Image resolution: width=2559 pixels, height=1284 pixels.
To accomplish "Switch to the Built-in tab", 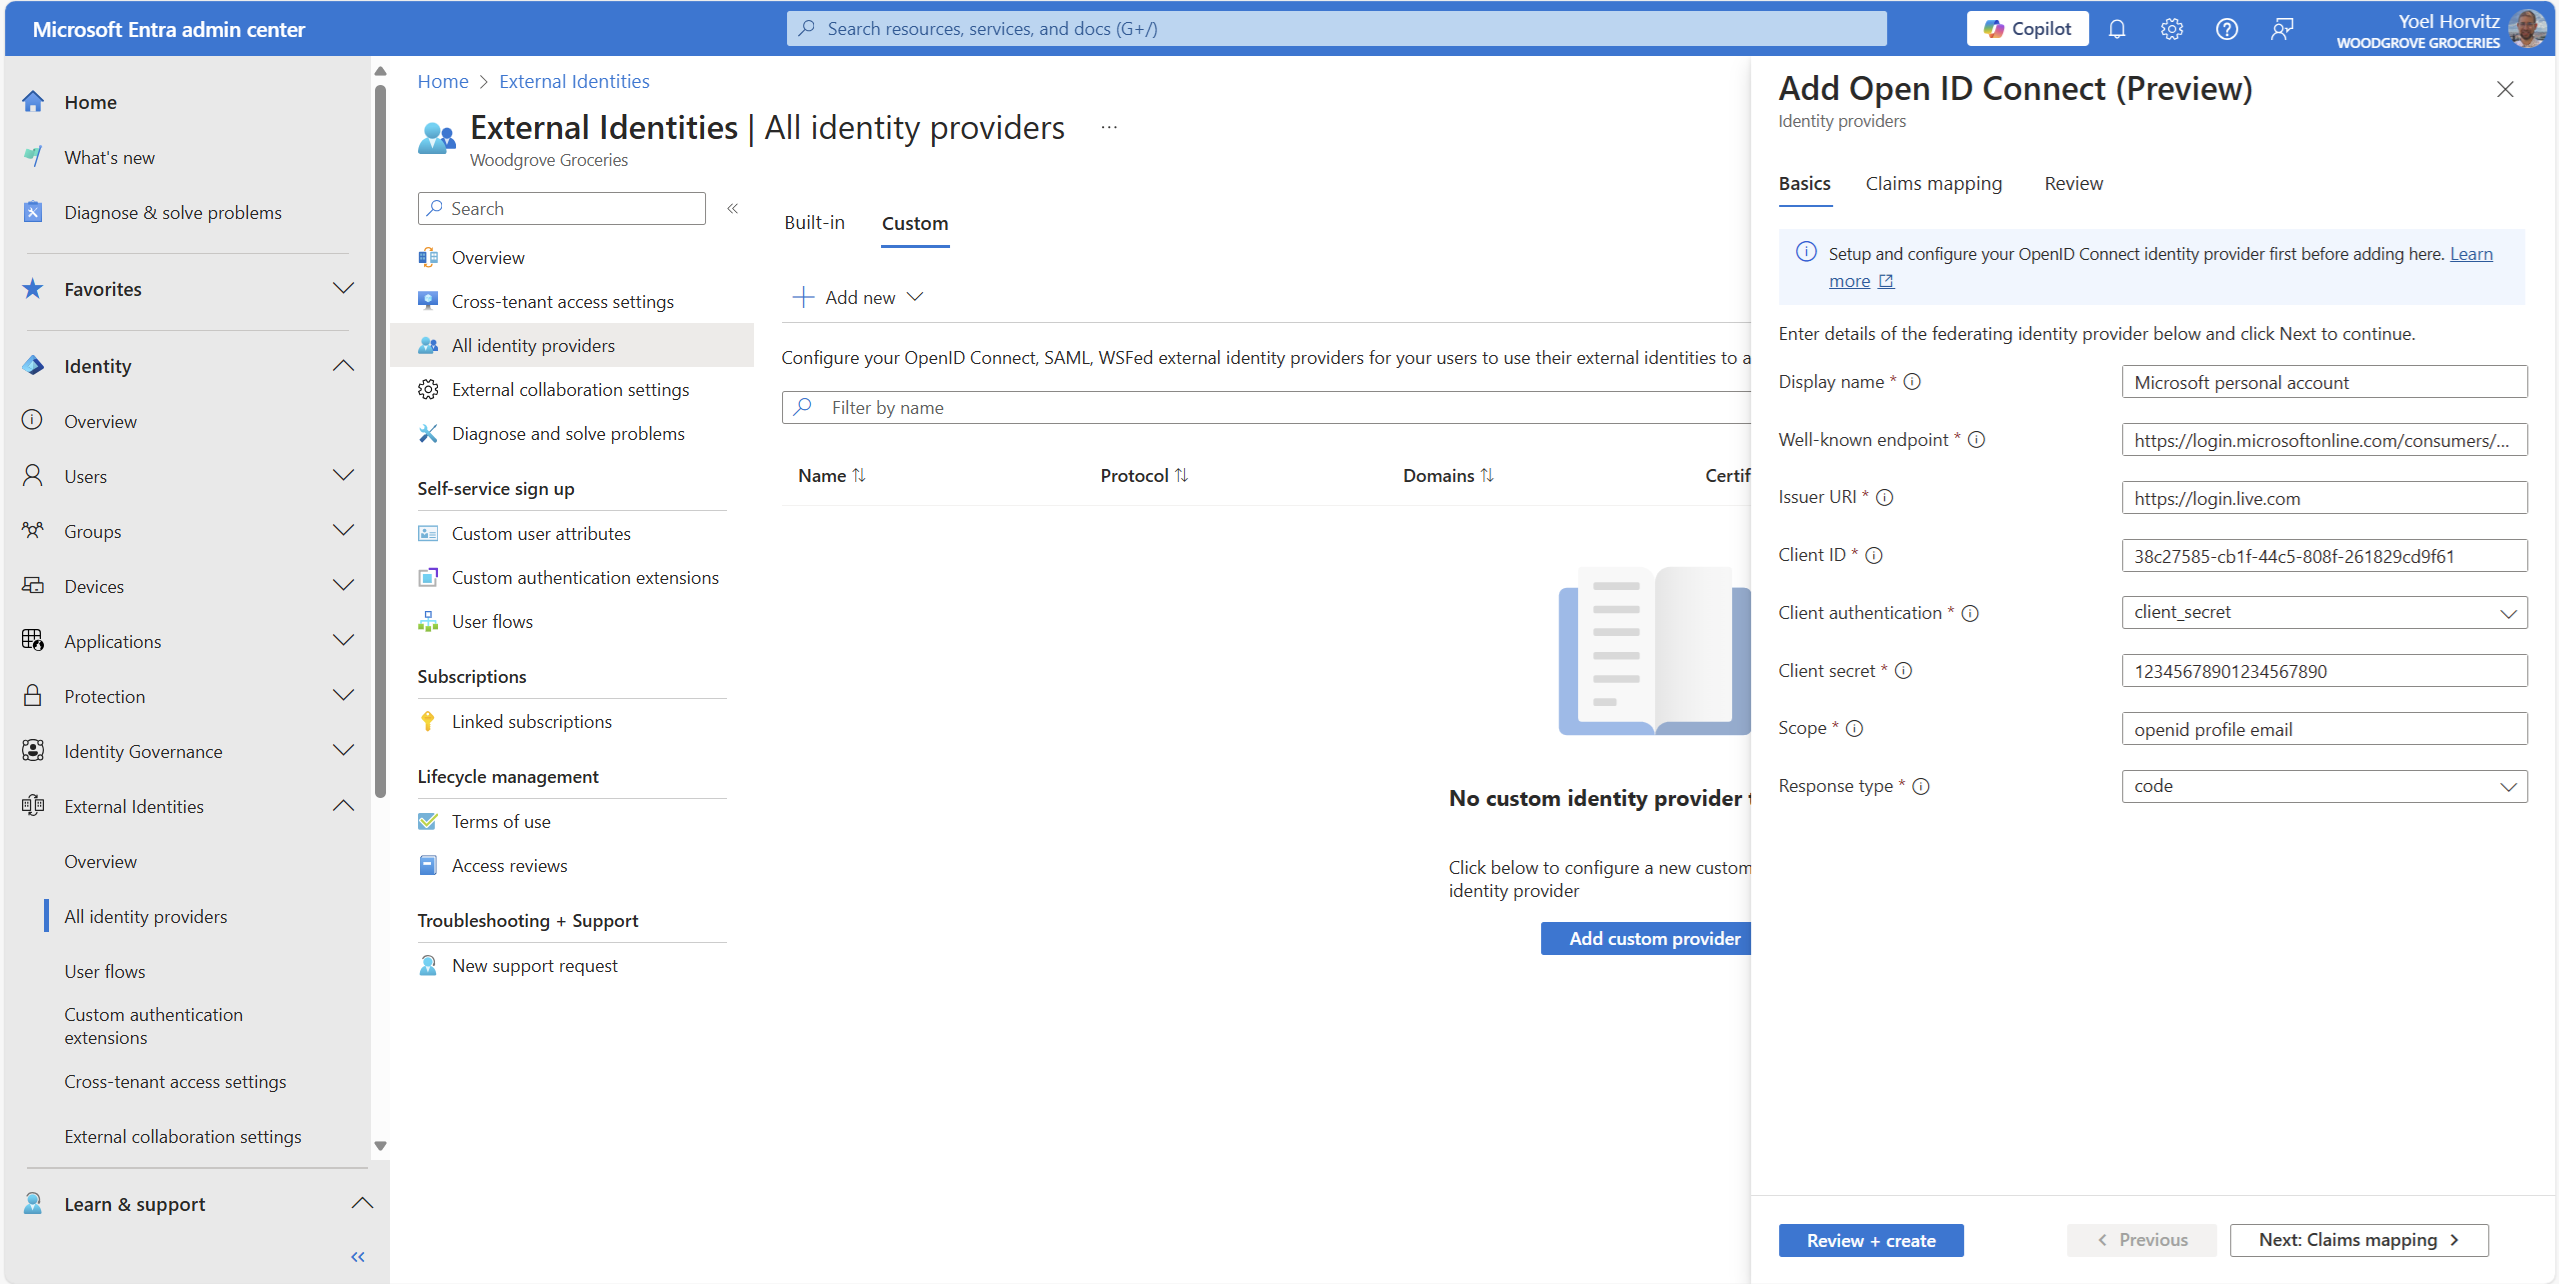I will coord(814,223).
